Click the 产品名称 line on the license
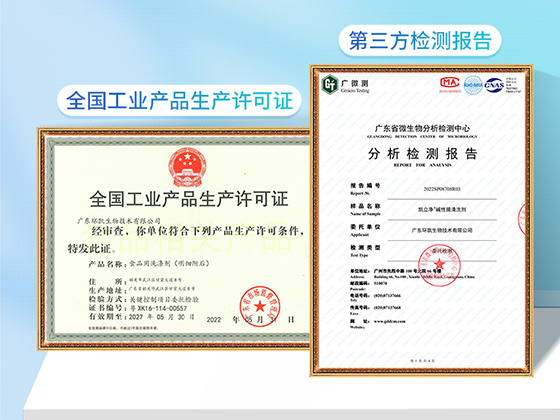This screenshot has width=560, height=420. [x=149, y=264]
